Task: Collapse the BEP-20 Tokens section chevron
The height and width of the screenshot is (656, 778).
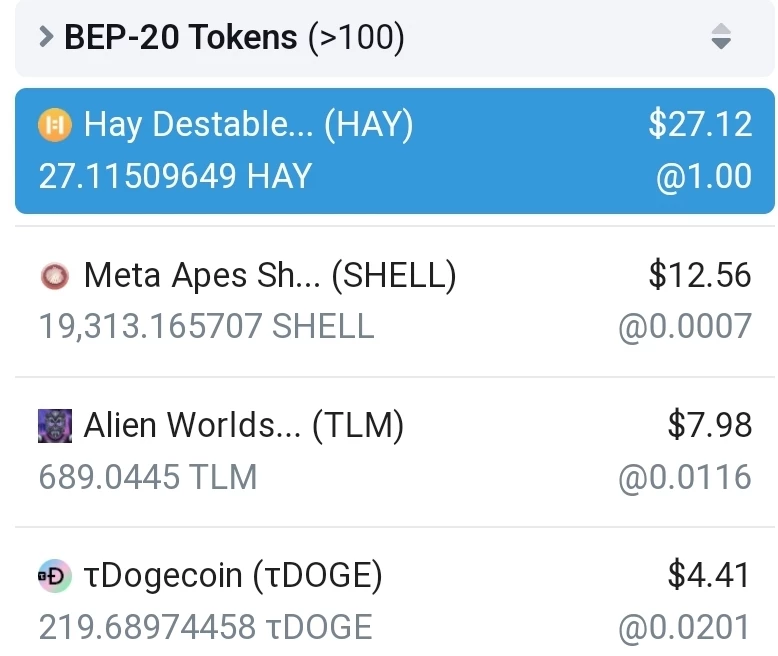Action: point(46,37)
